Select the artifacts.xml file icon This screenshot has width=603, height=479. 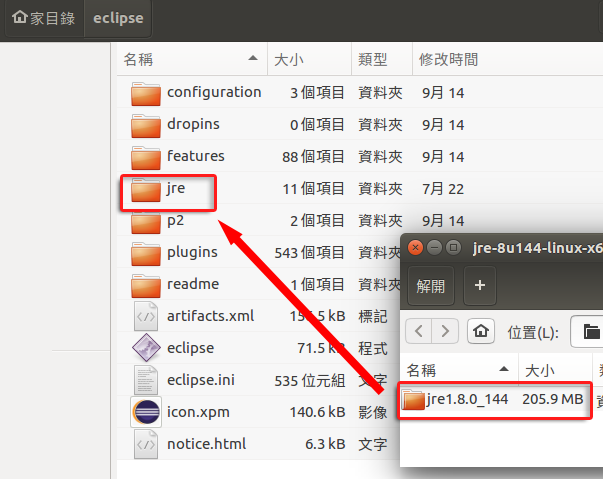click(146, 316)
